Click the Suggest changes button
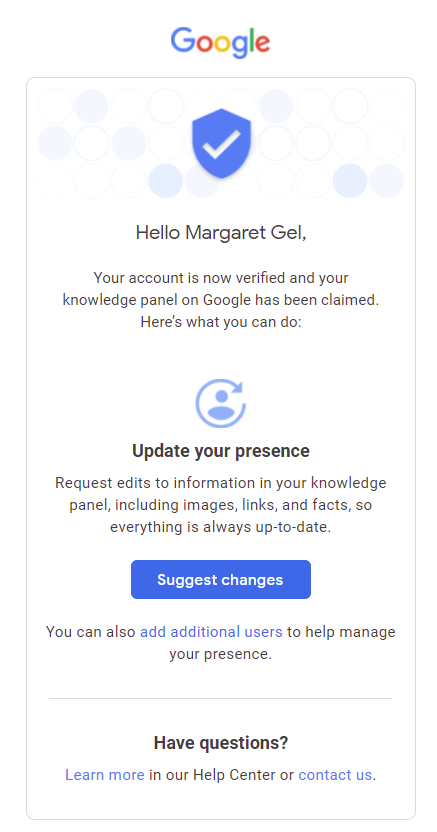The height and width of the screenshot is (832, 437). [x=221, y=579]
